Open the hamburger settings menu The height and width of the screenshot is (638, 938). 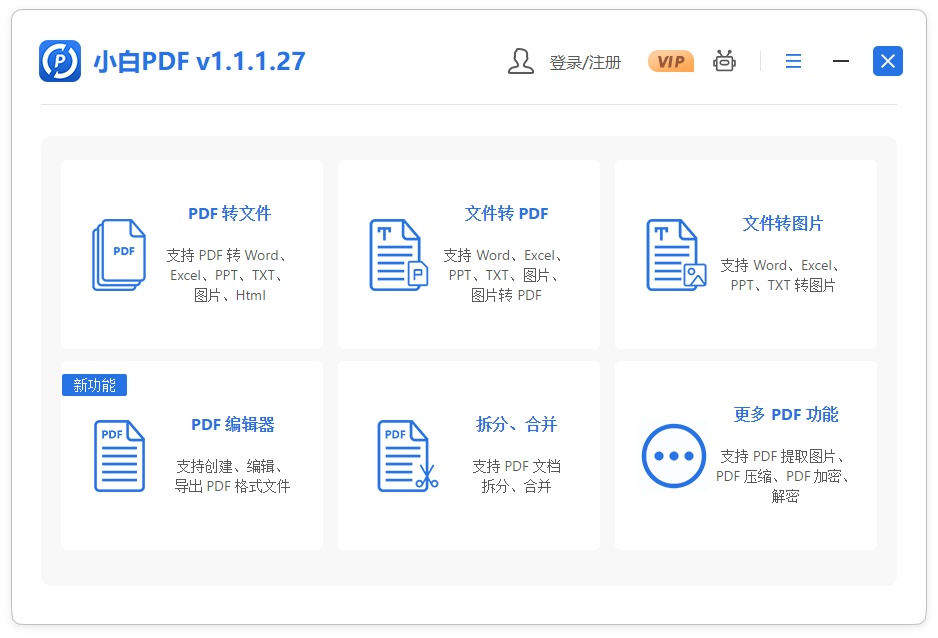(793, 61)
